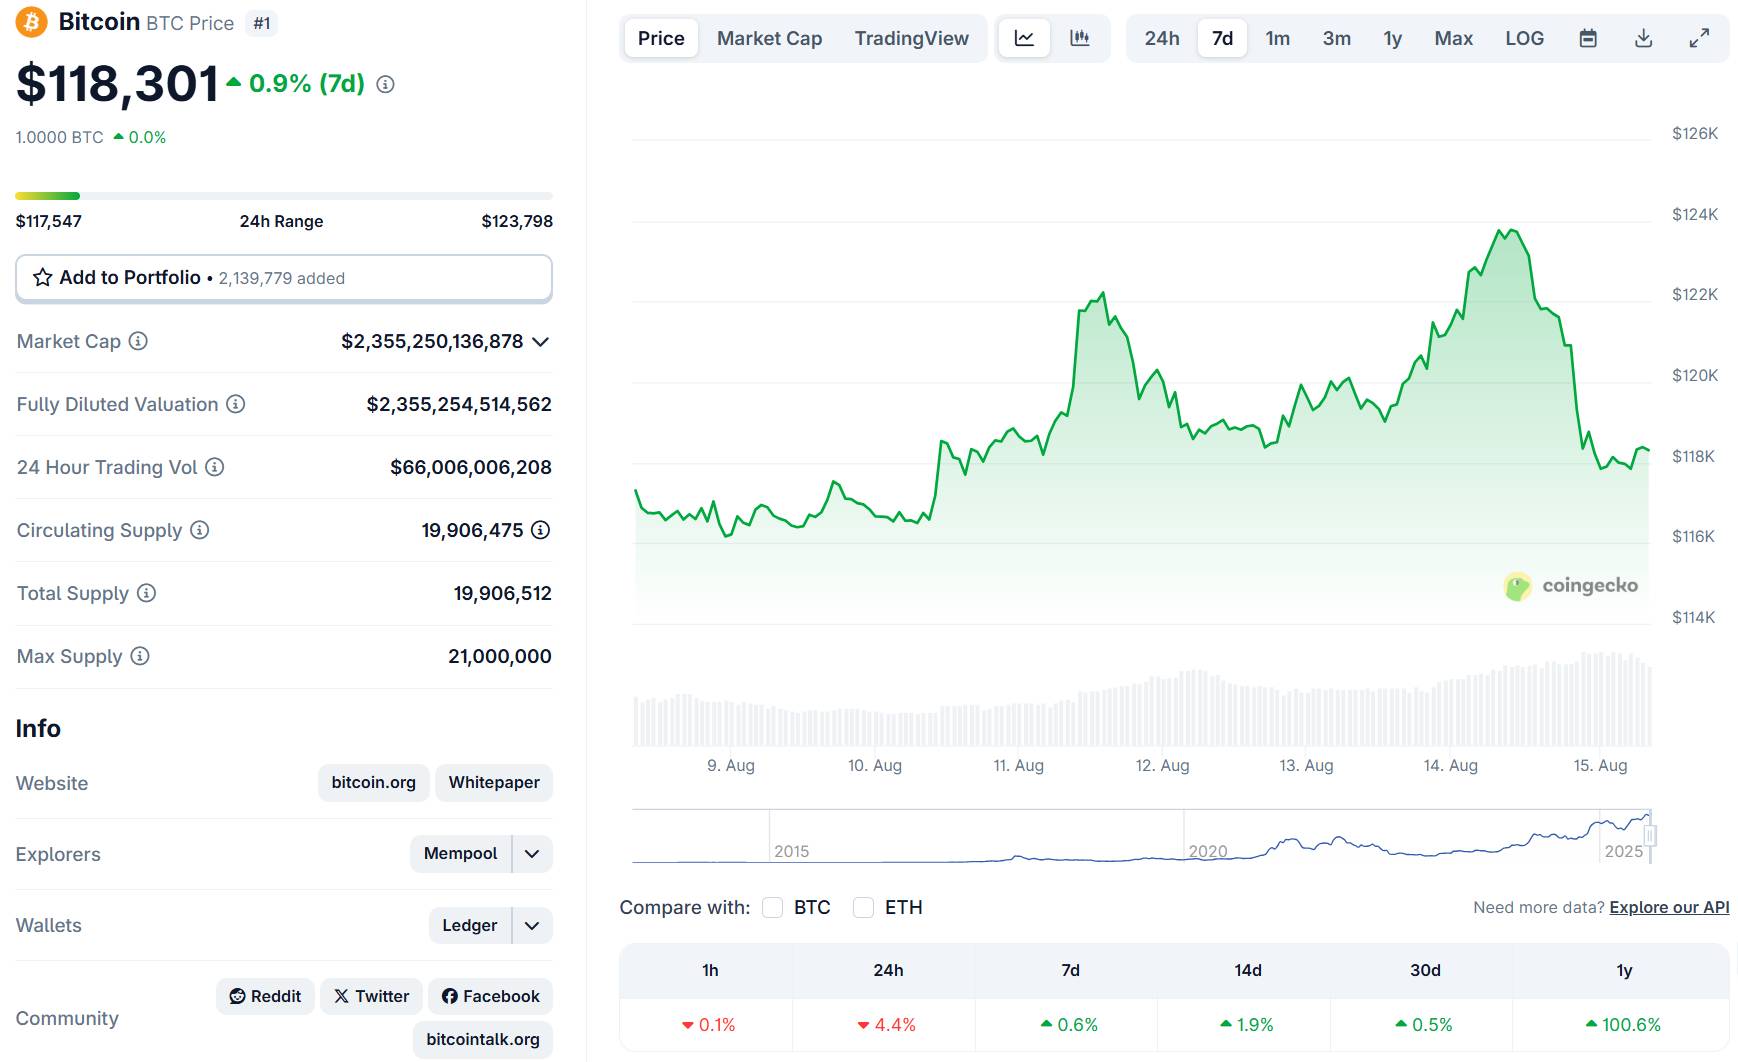Click the 1y 100.6% change cell
Viewport: 1738px width, 1062px height.
coord(1623,1025)
